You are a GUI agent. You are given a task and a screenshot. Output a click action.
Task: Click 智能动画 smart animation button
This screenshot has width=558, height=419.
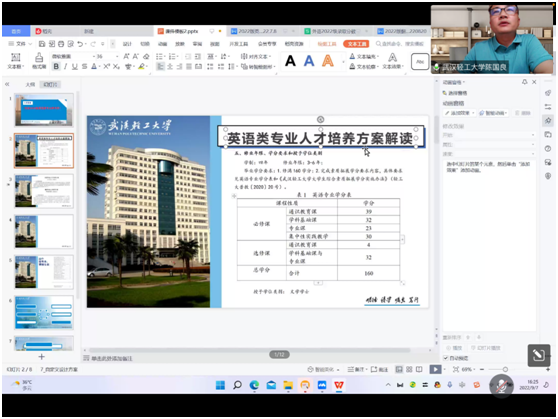494,113
